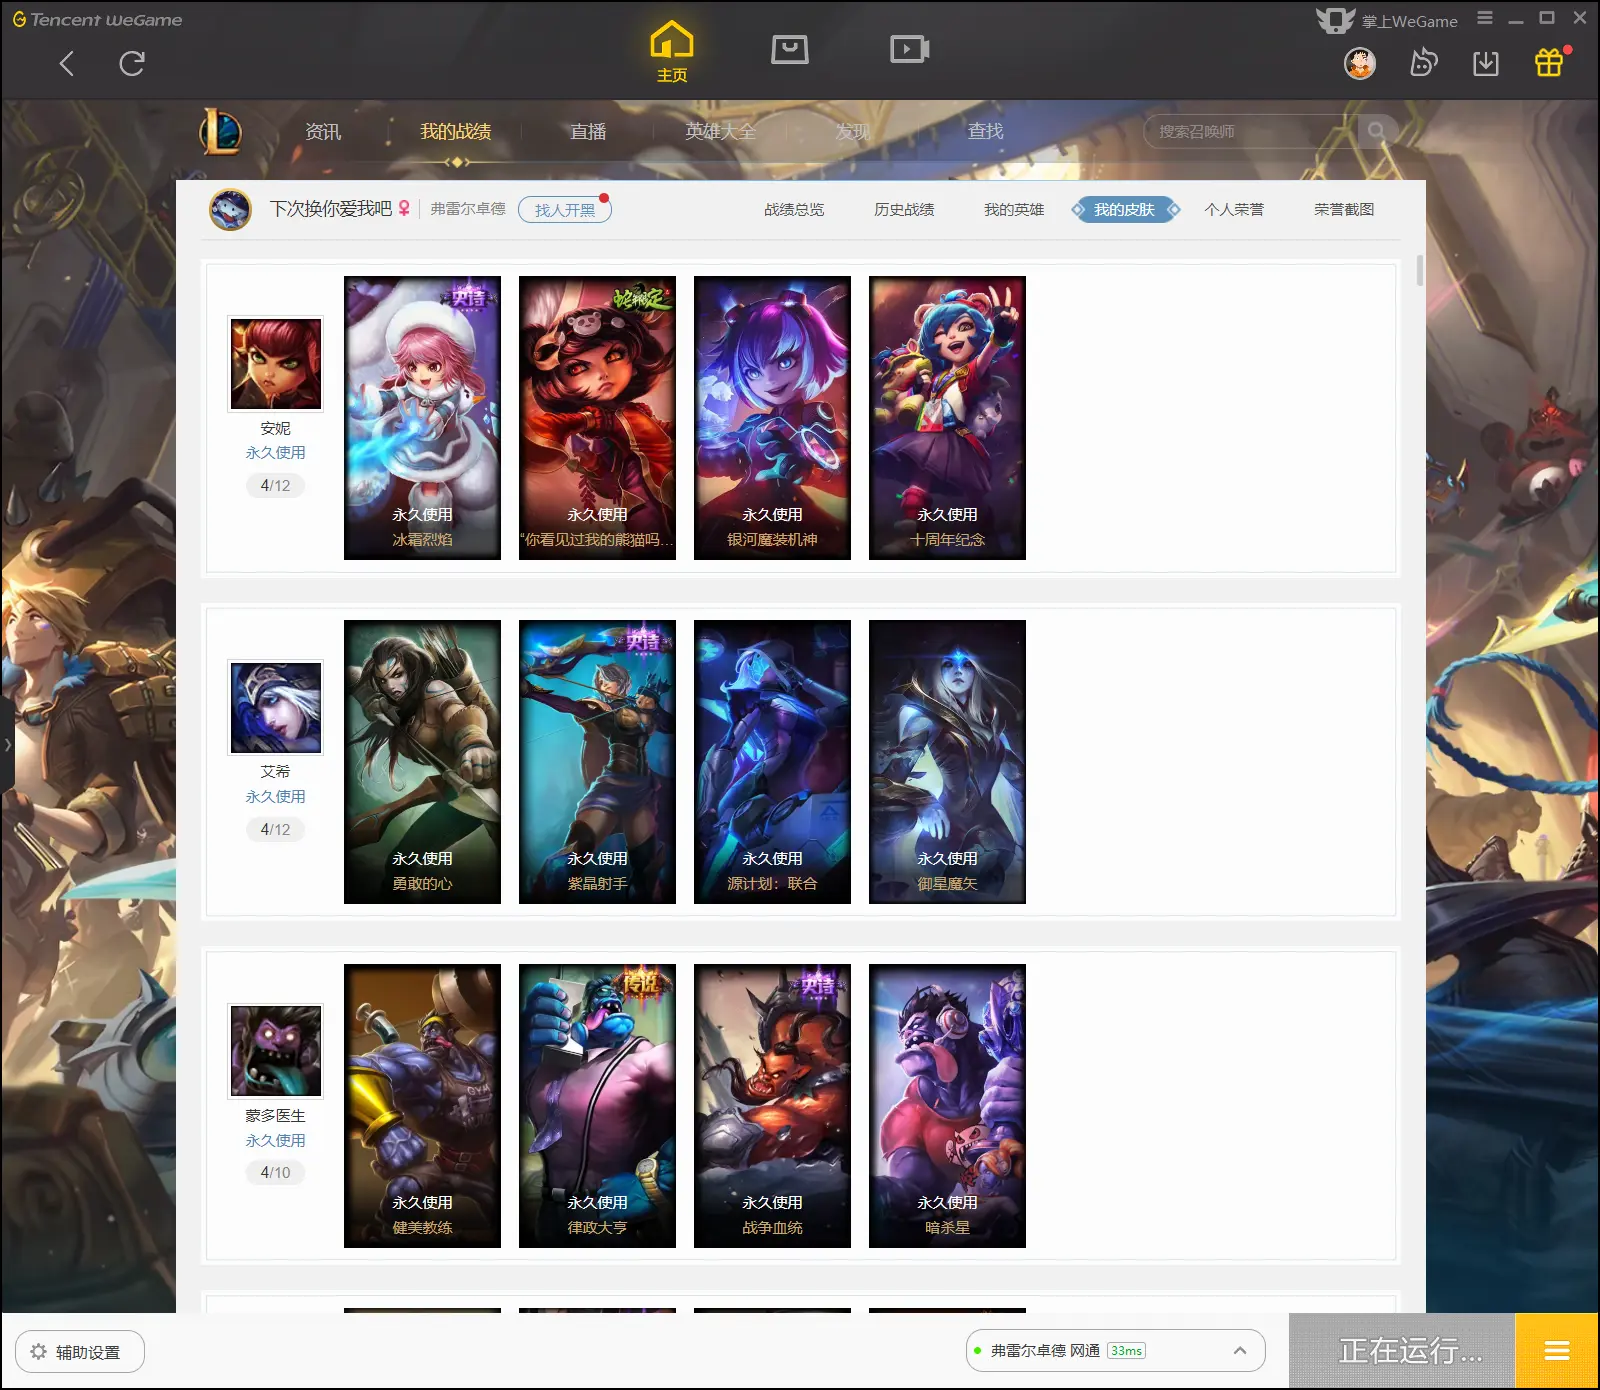This screenshot has width=1600, height=1390.
Task: Switch to 历史战绩 sub-tab
Action: (x=904, y=210)
